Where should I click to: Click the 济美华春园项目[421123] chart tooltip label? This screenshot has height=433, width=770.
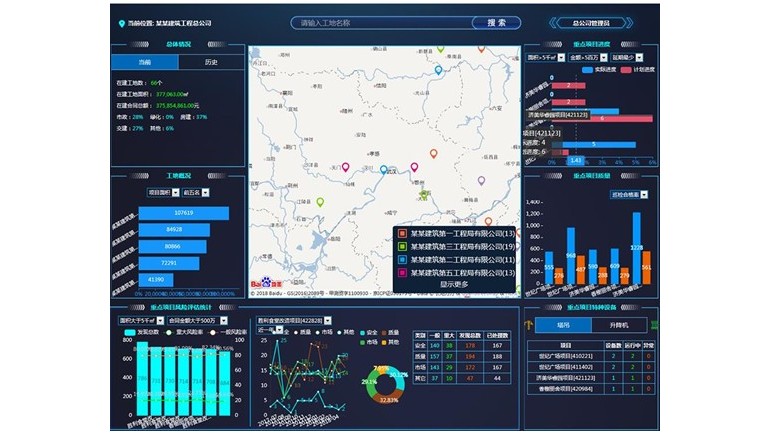coord(557,115)
